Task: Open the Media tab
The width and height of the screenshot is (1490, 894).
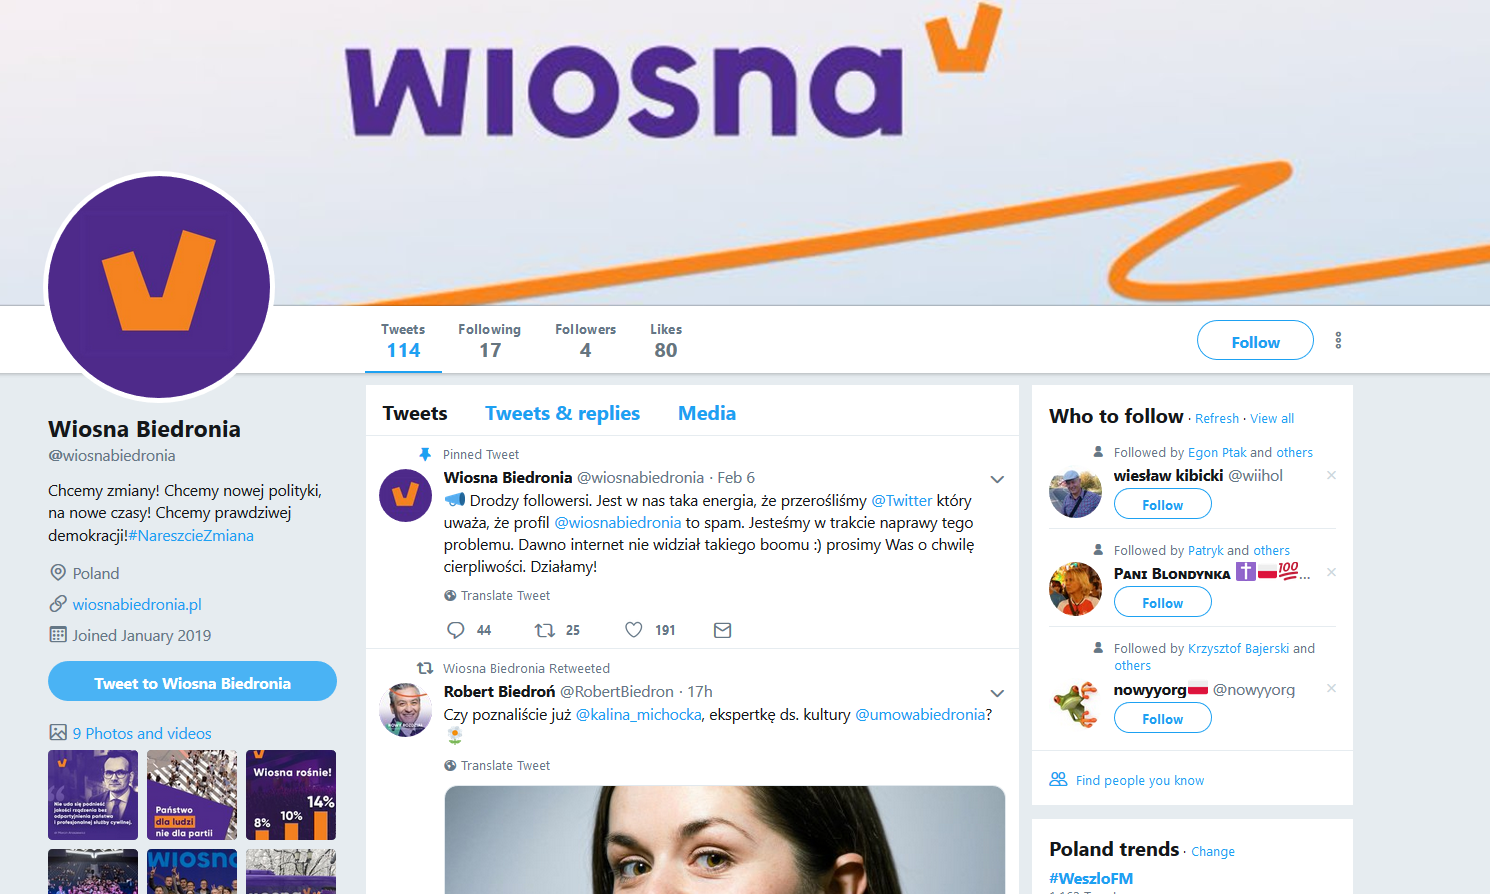Action: coord(707,413)
